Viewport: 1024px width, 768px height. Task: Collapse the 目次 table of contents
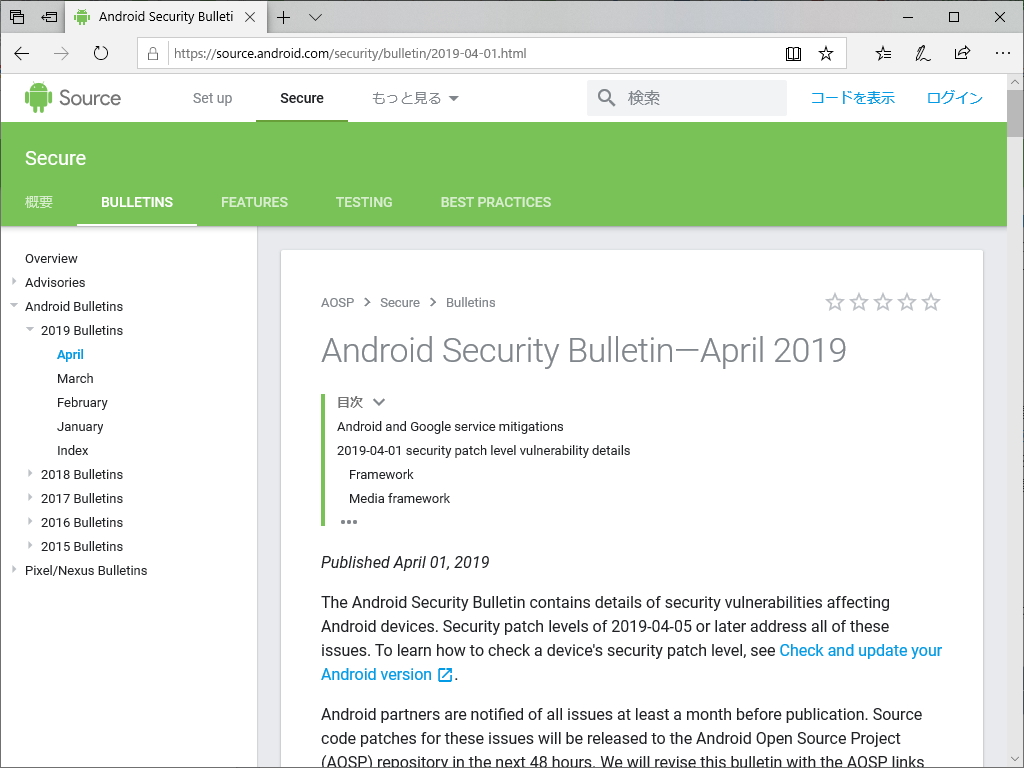(377, 401)
